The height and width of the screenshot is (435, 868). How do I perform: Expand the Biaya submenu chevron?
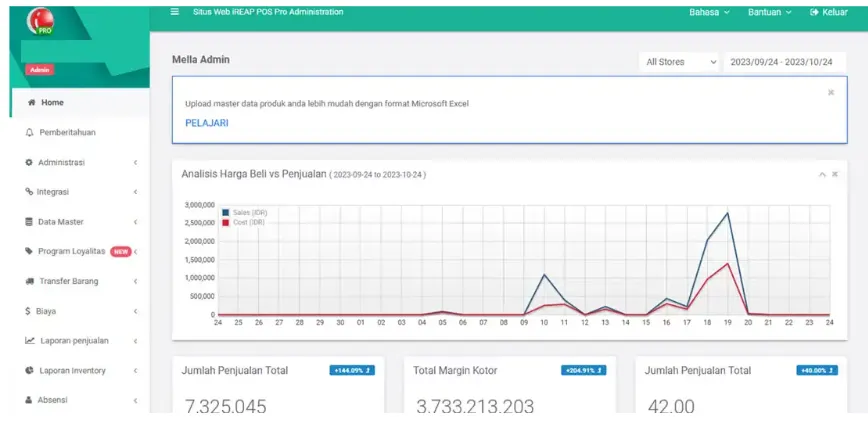(136, 311)
